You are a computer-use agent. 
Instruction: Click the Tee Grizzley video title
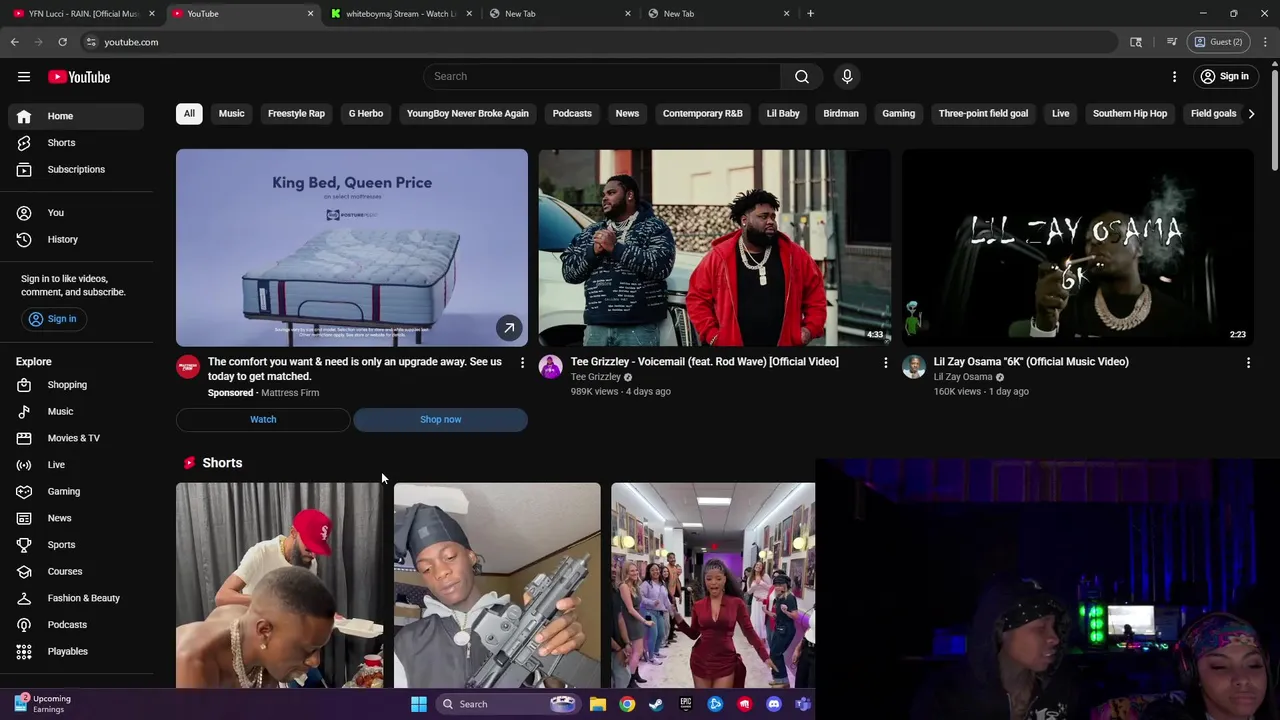click(x=705, y=362)
